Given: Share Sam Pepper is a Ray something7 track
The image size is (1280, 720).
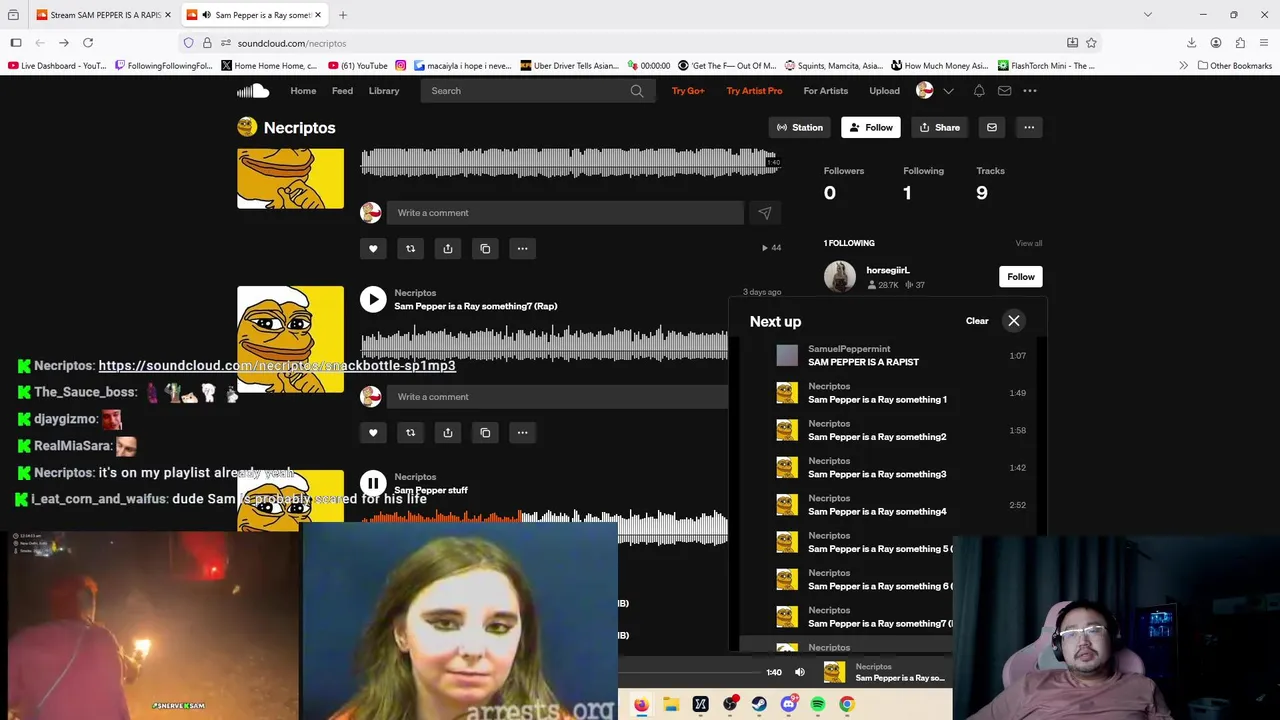Looking at the screenshot, I should click(x=448, y=432).
